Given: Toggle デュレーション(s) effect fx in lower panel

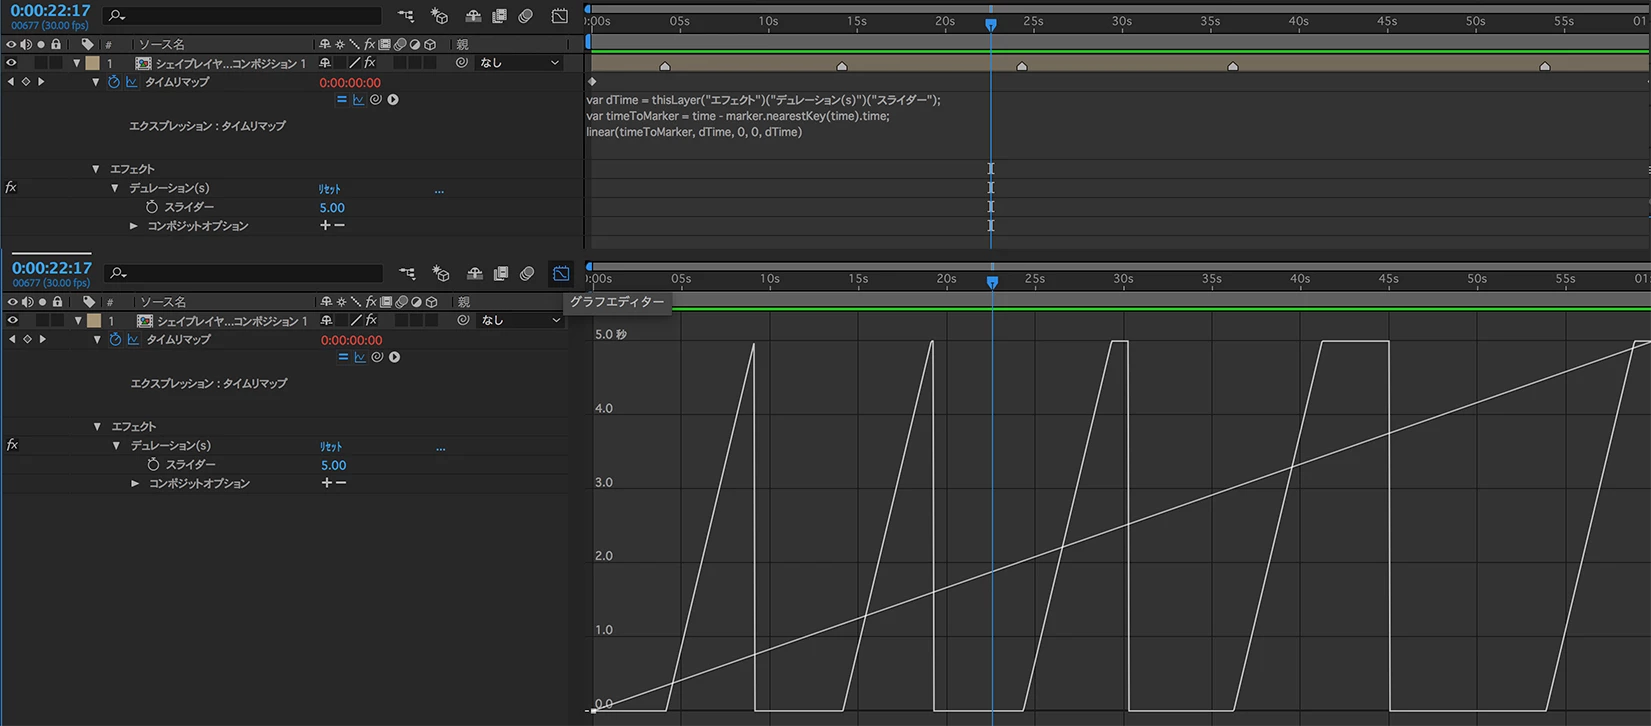Looking at the screenshot, I should (x=12, y=445).
